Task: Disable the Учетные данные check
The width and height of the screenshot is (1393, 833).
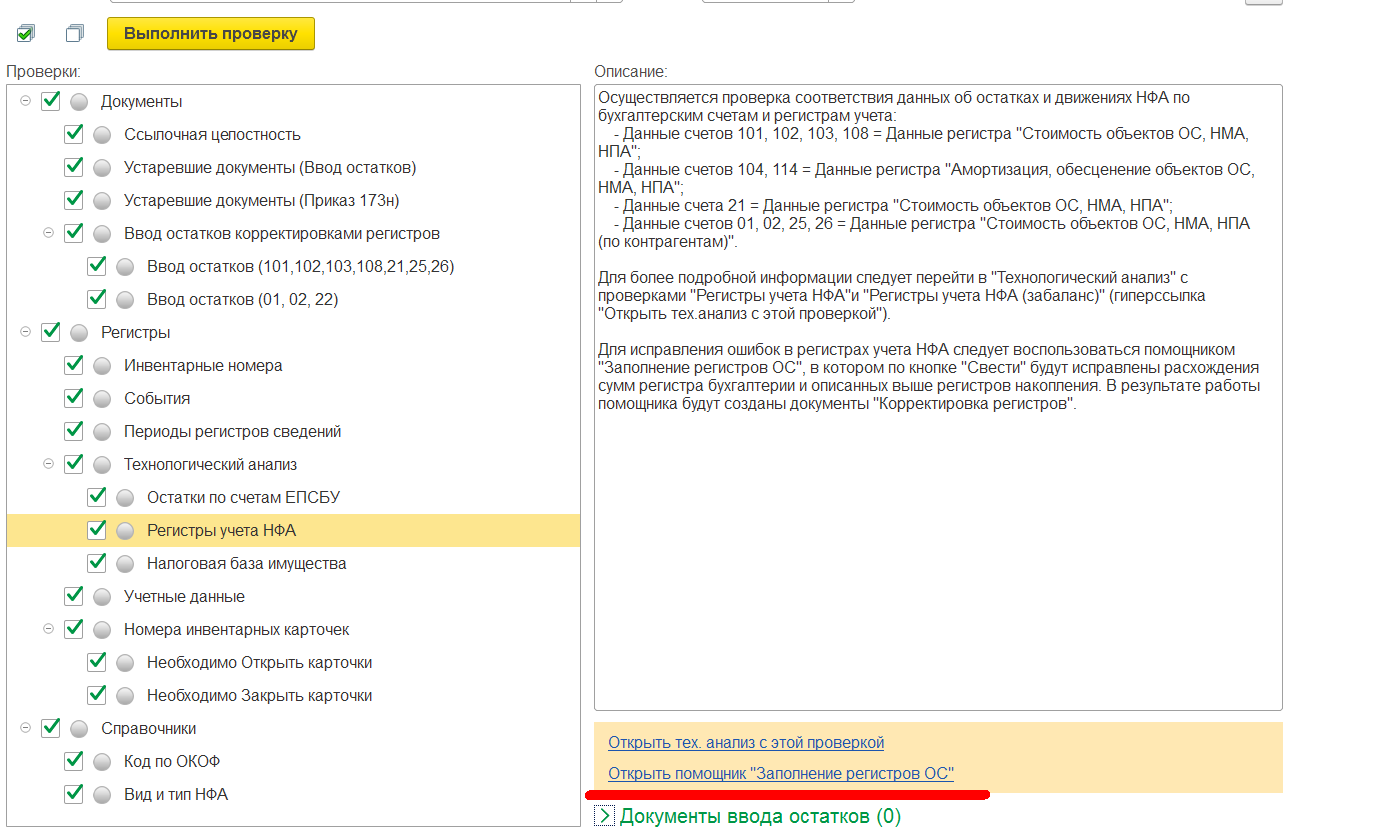Action: click(x=73, y=596)
